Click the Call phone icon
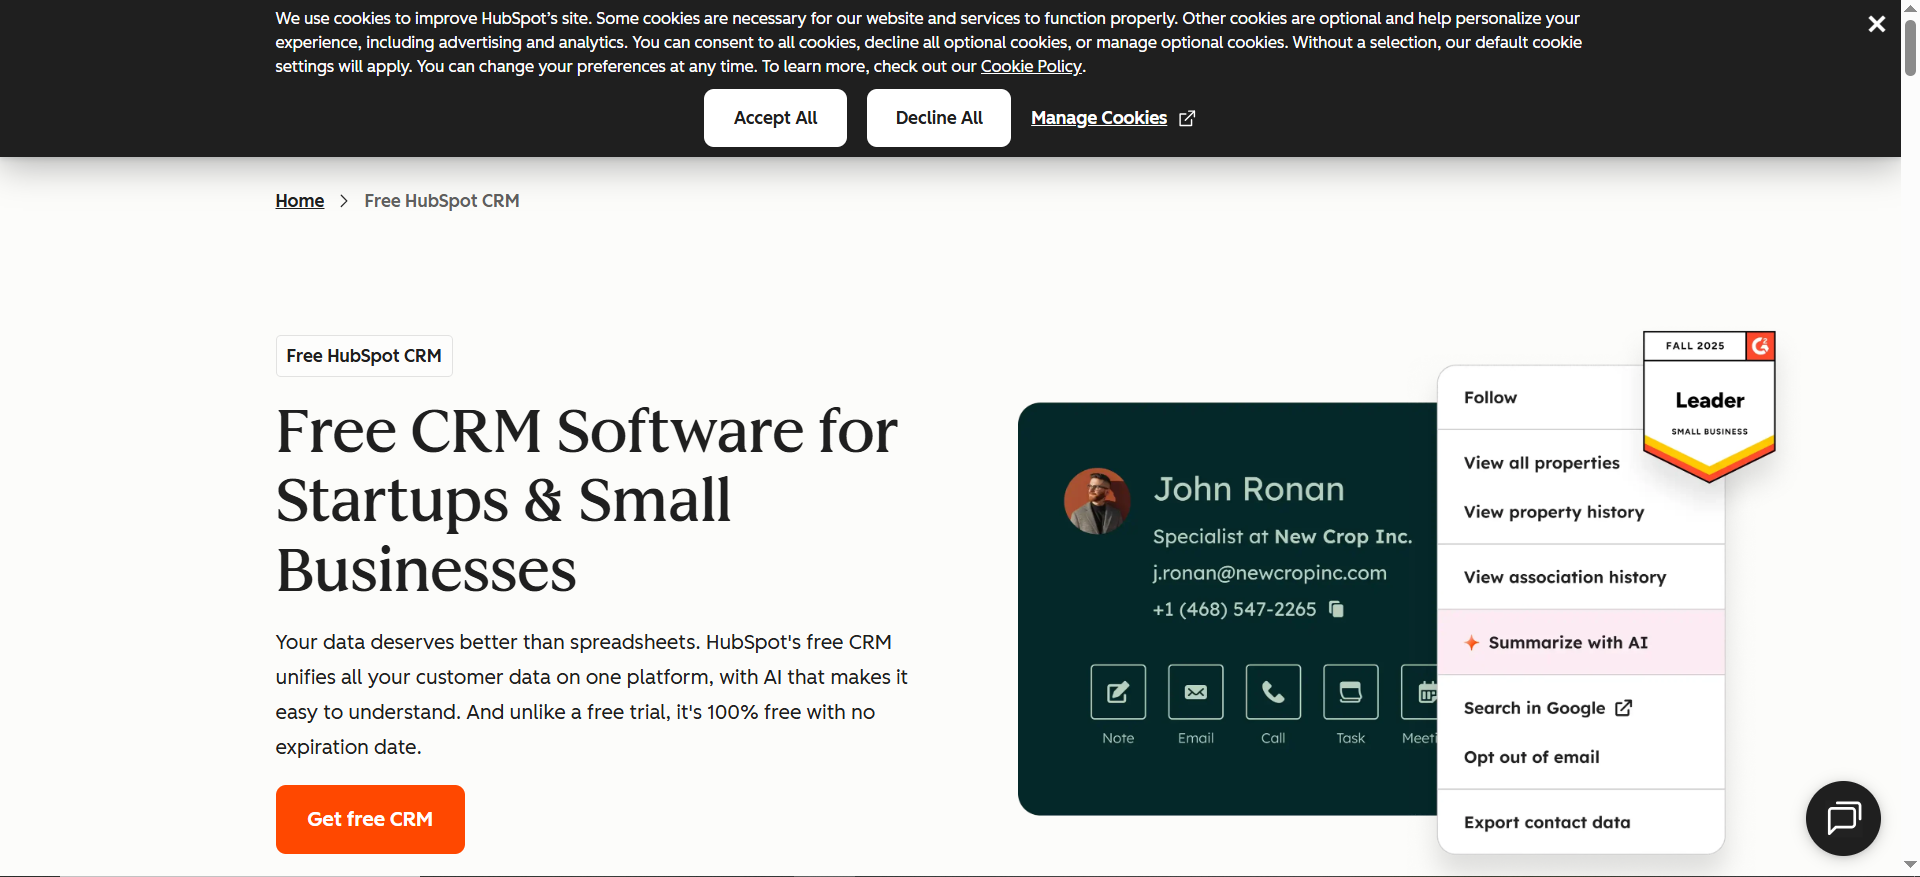The image size is (1920, 877). [x=1273, y=692]
